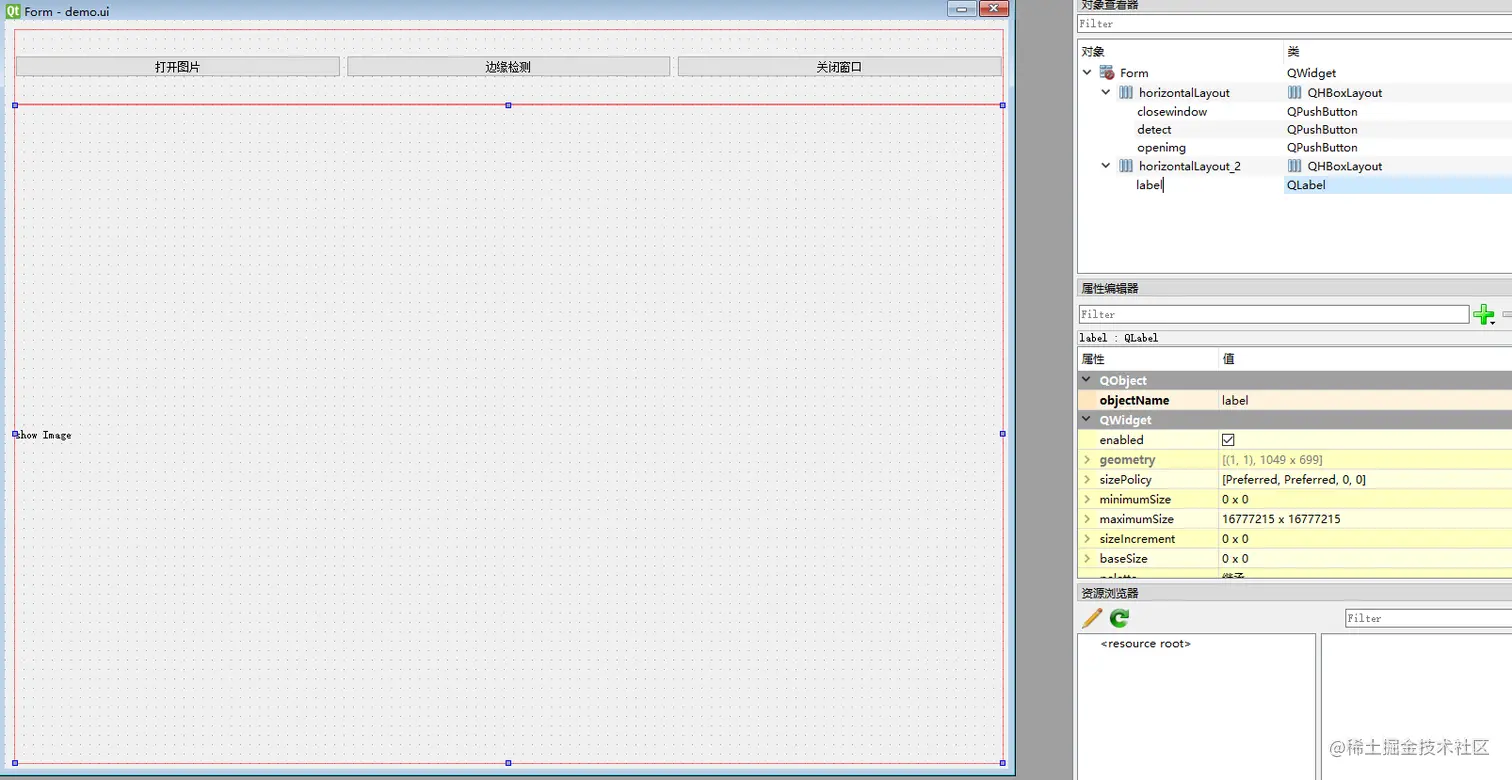Close the Form demo.ui window

(994, 9)
